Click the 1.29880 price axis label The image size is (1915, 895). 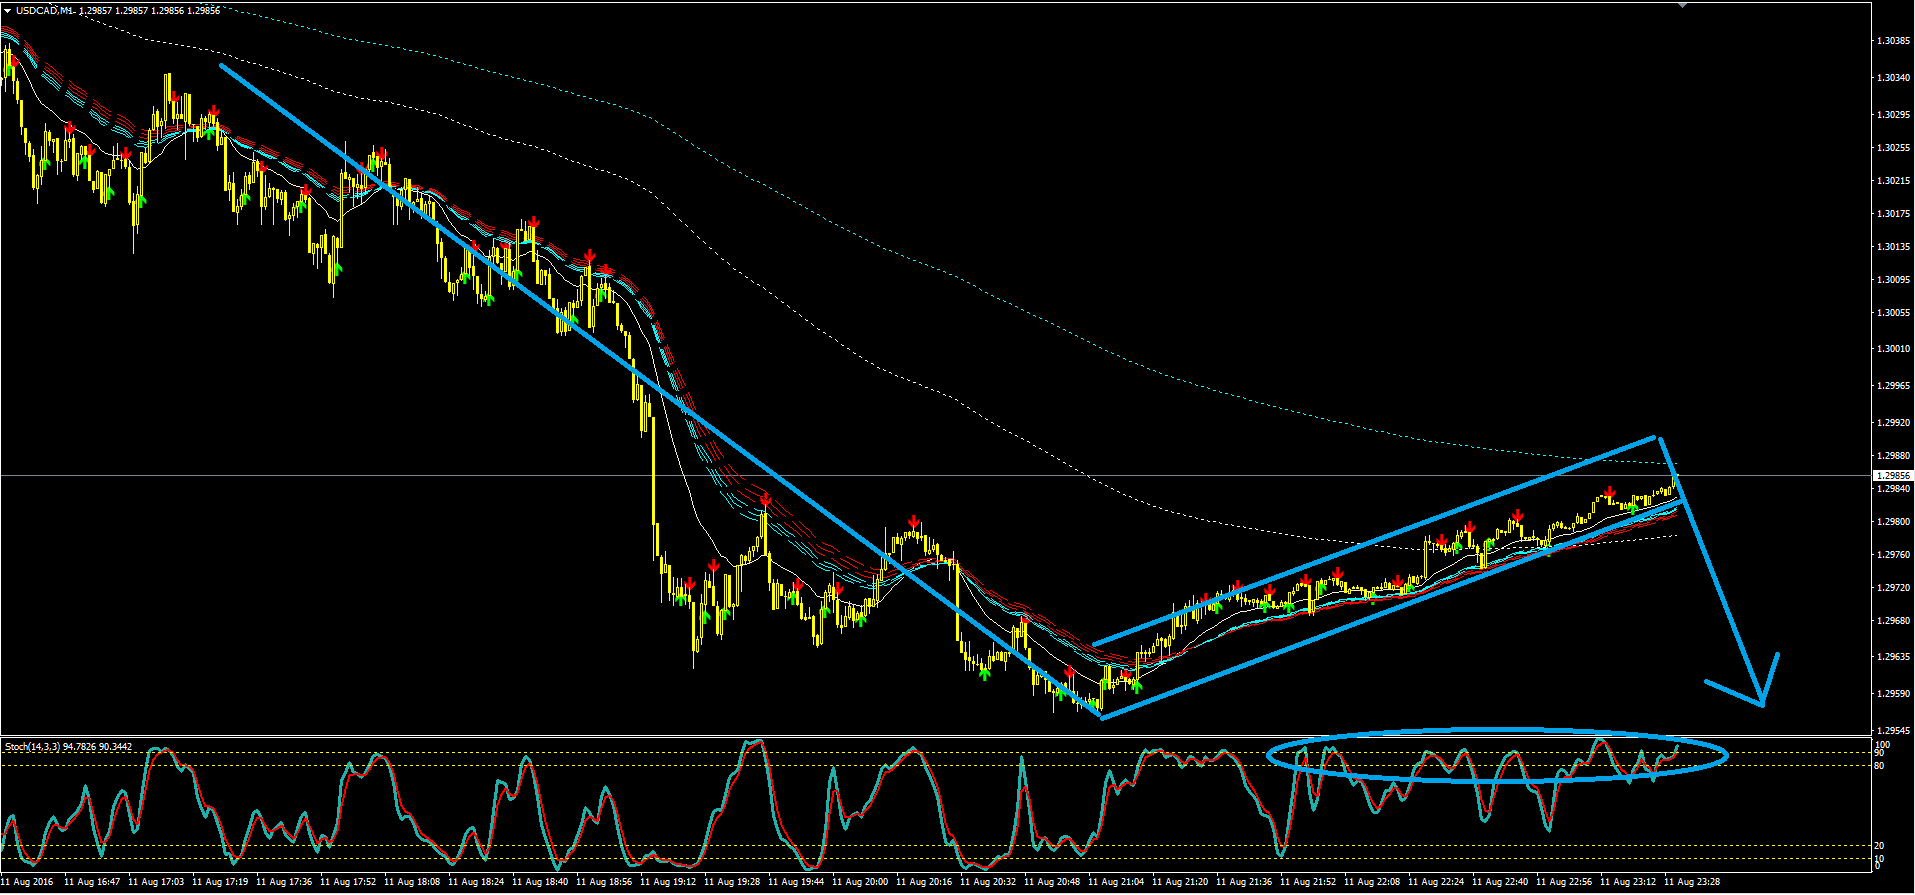click(1894, 455)
